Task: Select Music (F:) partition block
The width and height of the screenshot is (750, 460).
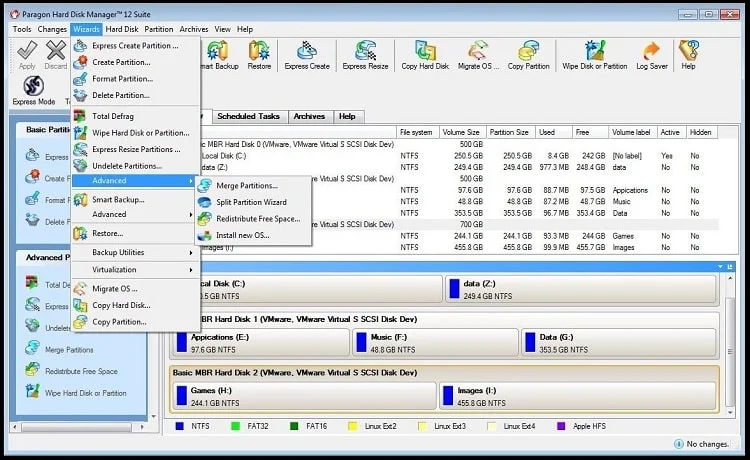Action: point(435,343)
